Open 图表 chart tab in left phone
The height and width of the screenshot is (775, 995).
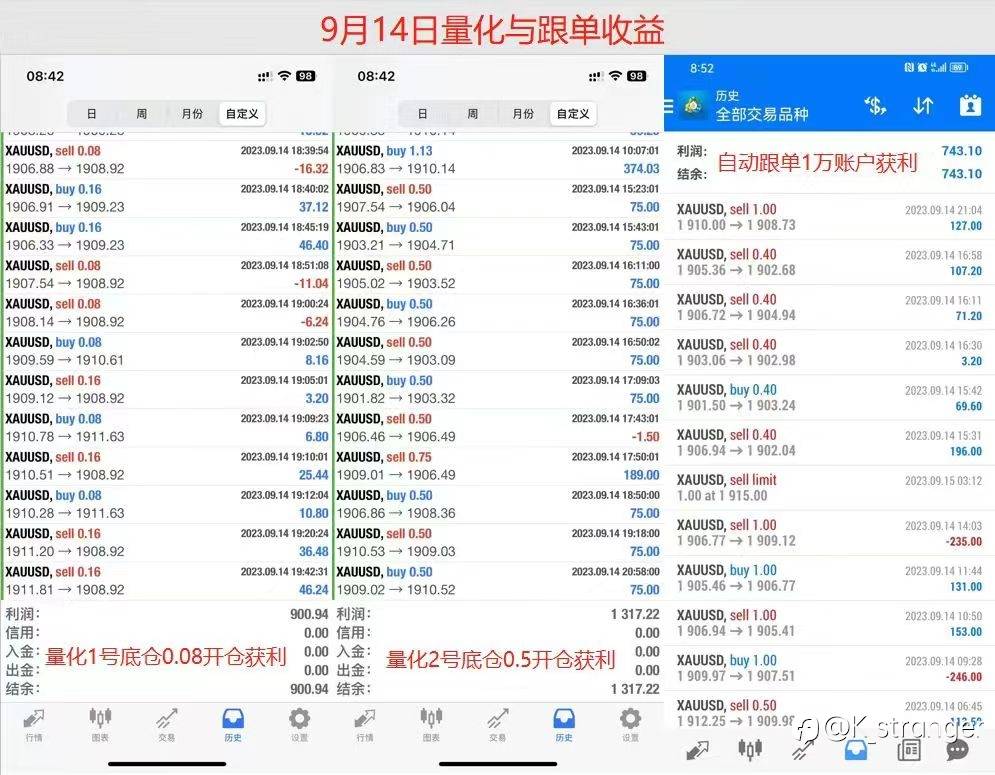click(100, 724)
